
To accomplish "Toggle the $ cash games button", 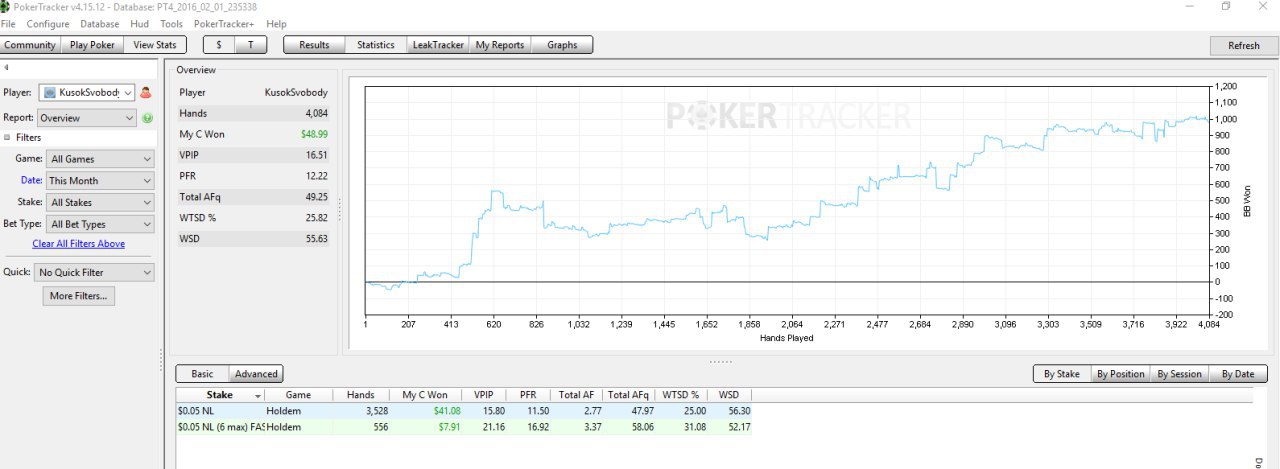I will click(x=219, y=45).
